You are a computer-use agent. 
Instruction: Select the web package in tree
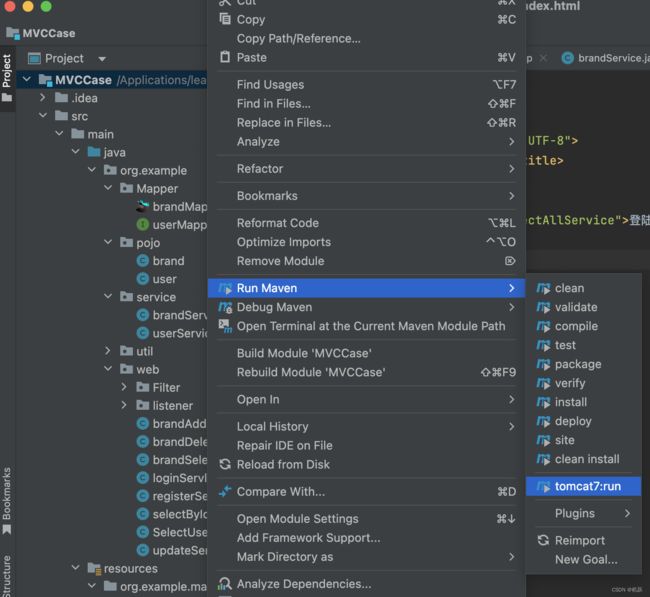[x=148, y=369]
